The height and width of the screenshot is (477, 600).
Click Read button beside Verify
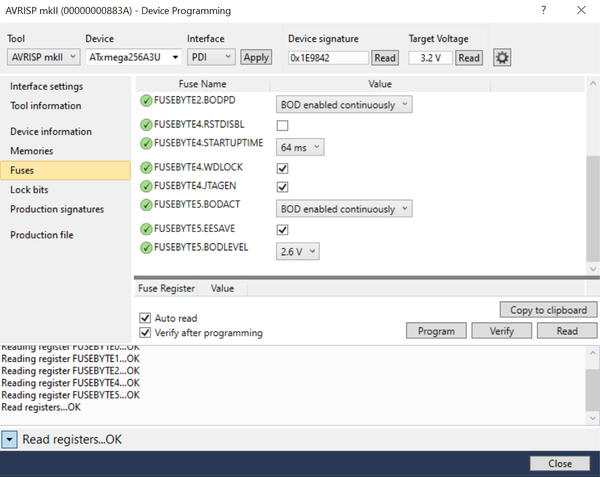point(567,331)
